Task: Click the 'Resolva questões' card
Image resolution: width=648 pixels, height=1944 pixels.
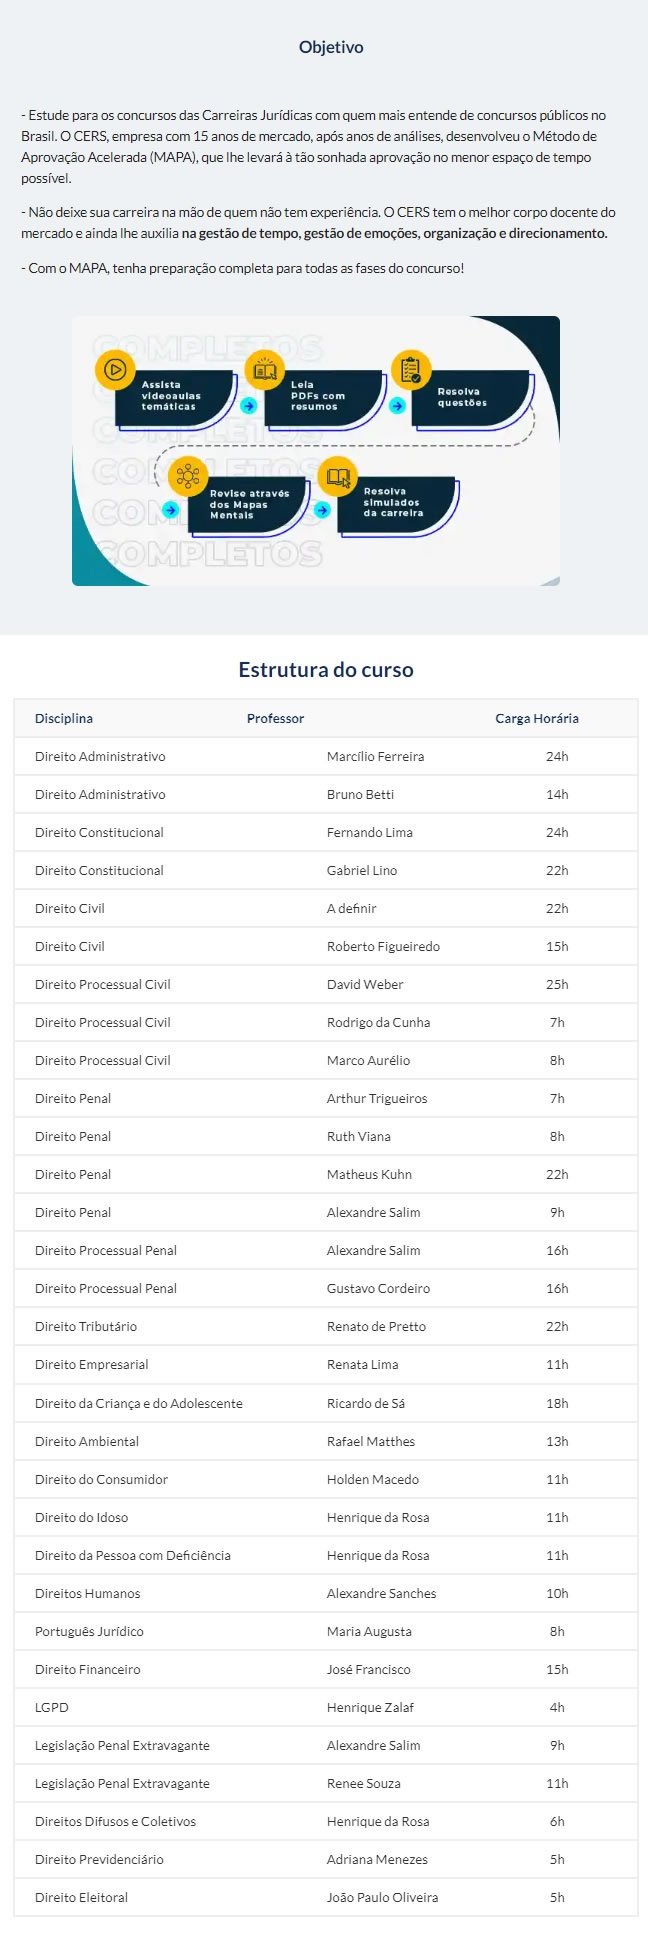Action: pos(470,397)
